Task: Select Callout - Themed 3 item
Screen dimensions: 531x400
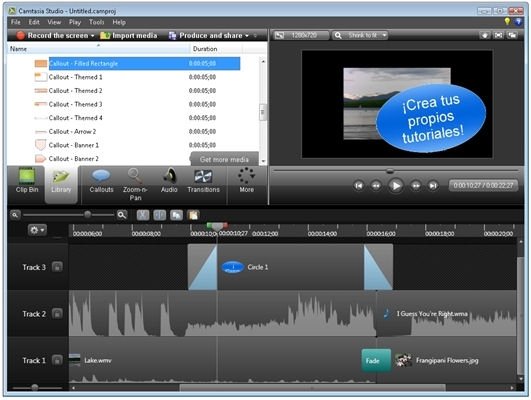Action: [137, 104]
